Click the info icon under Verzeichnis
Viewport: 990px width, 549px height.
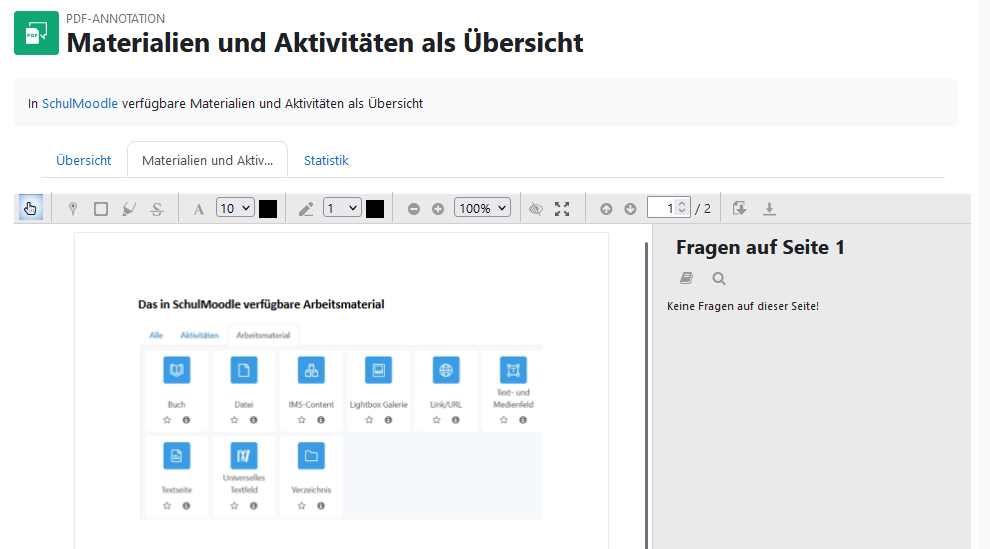[321, 505]
